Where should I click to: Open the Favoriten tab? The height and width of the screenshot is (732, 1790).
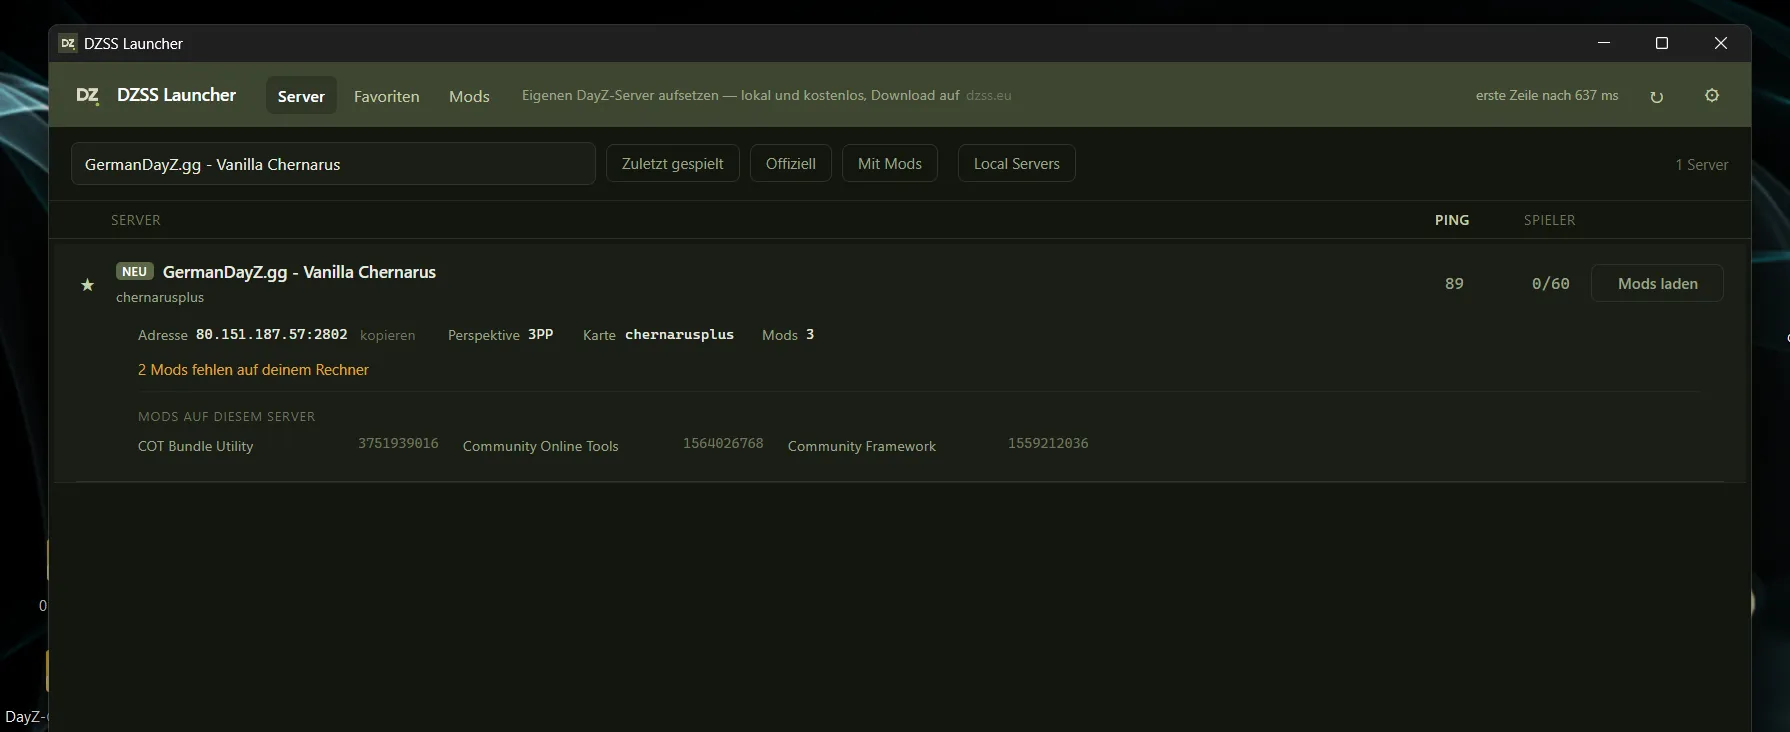click(387, 96)
